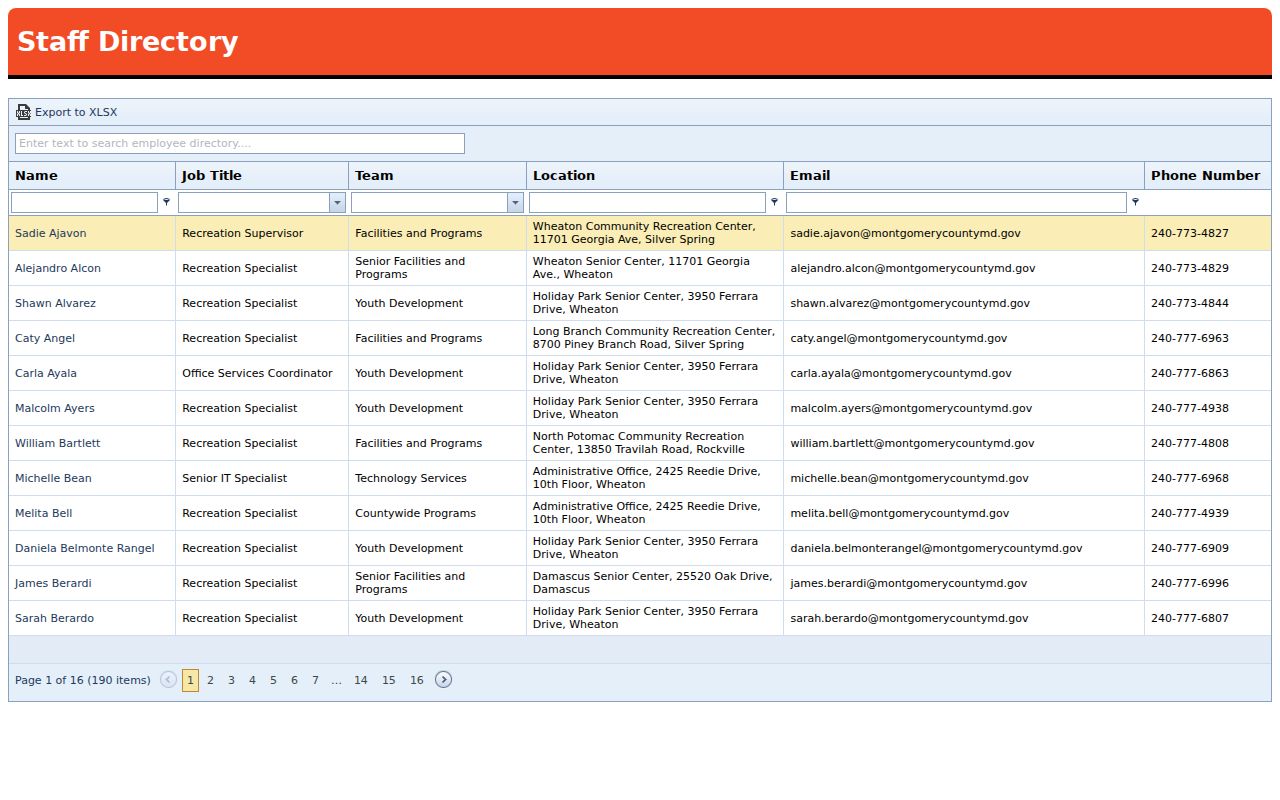1280x800 pixels.
Task: Go to page 15
Action: [389, 680]
